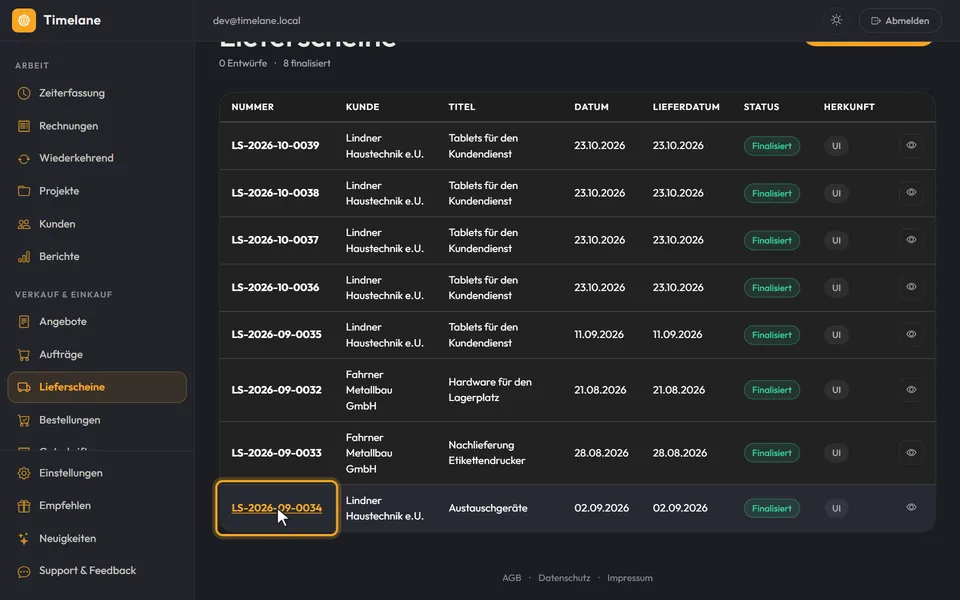Click the Neuigkeiten sparkle icon
This screenshot has width=960, height=600.
[24, 539]
